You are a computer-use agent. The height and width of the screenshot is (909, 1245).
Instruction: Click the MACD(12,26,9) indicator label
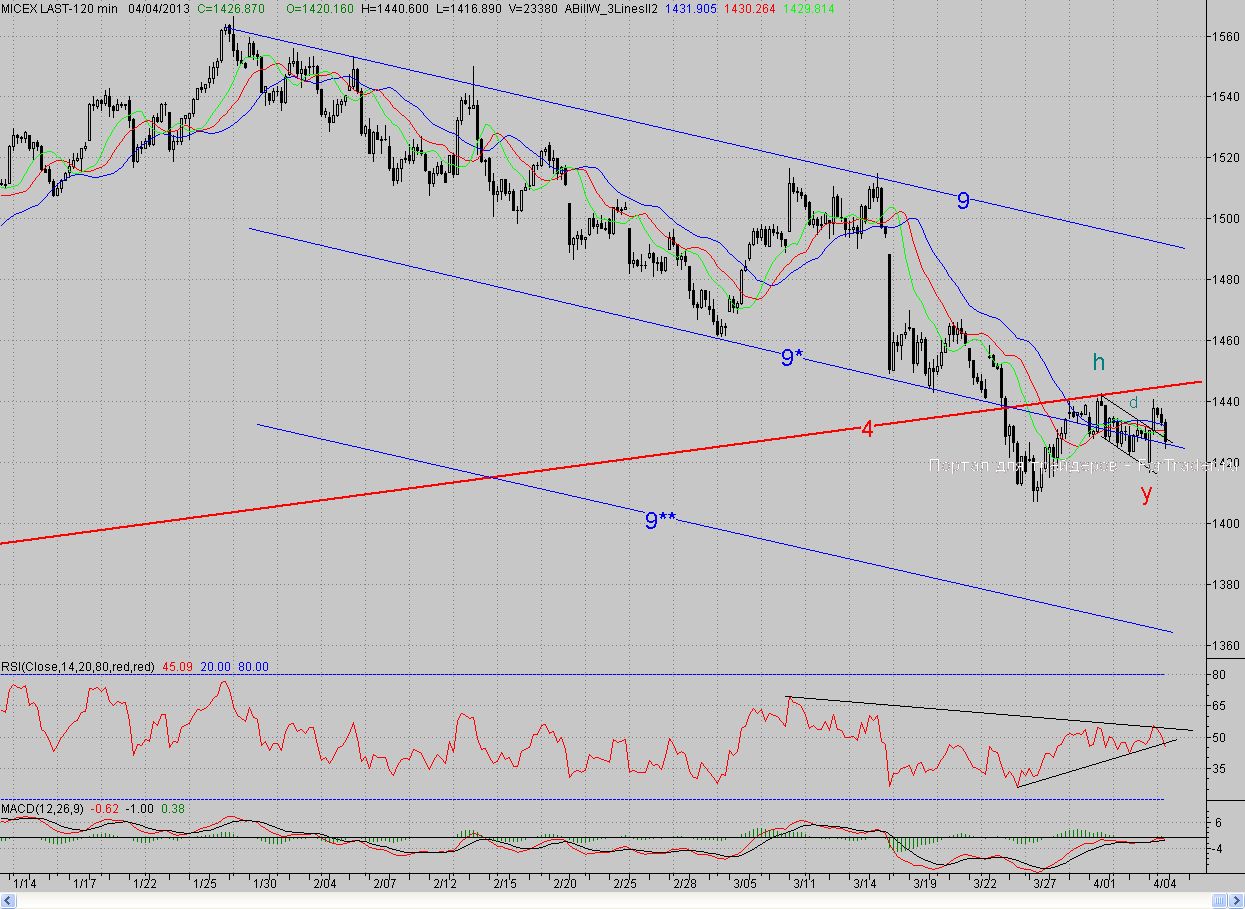[42, 808]
